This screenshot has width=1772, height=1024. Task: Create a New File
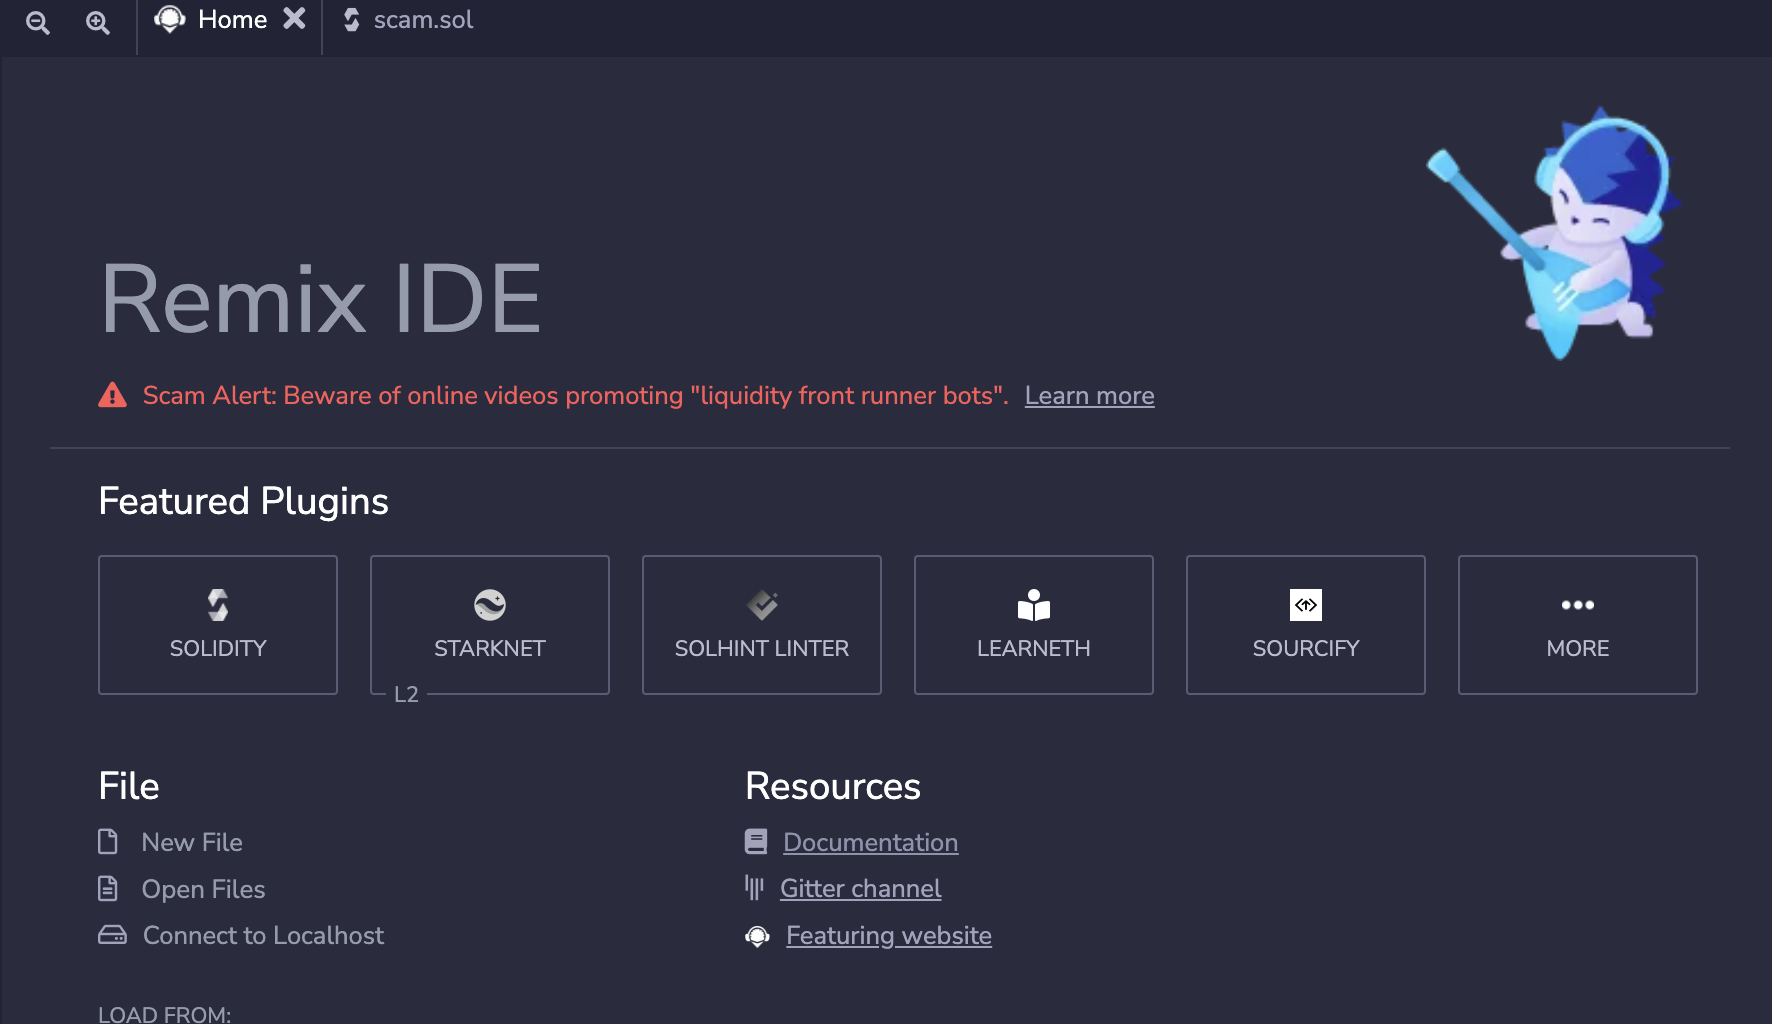tap(192, 842)
